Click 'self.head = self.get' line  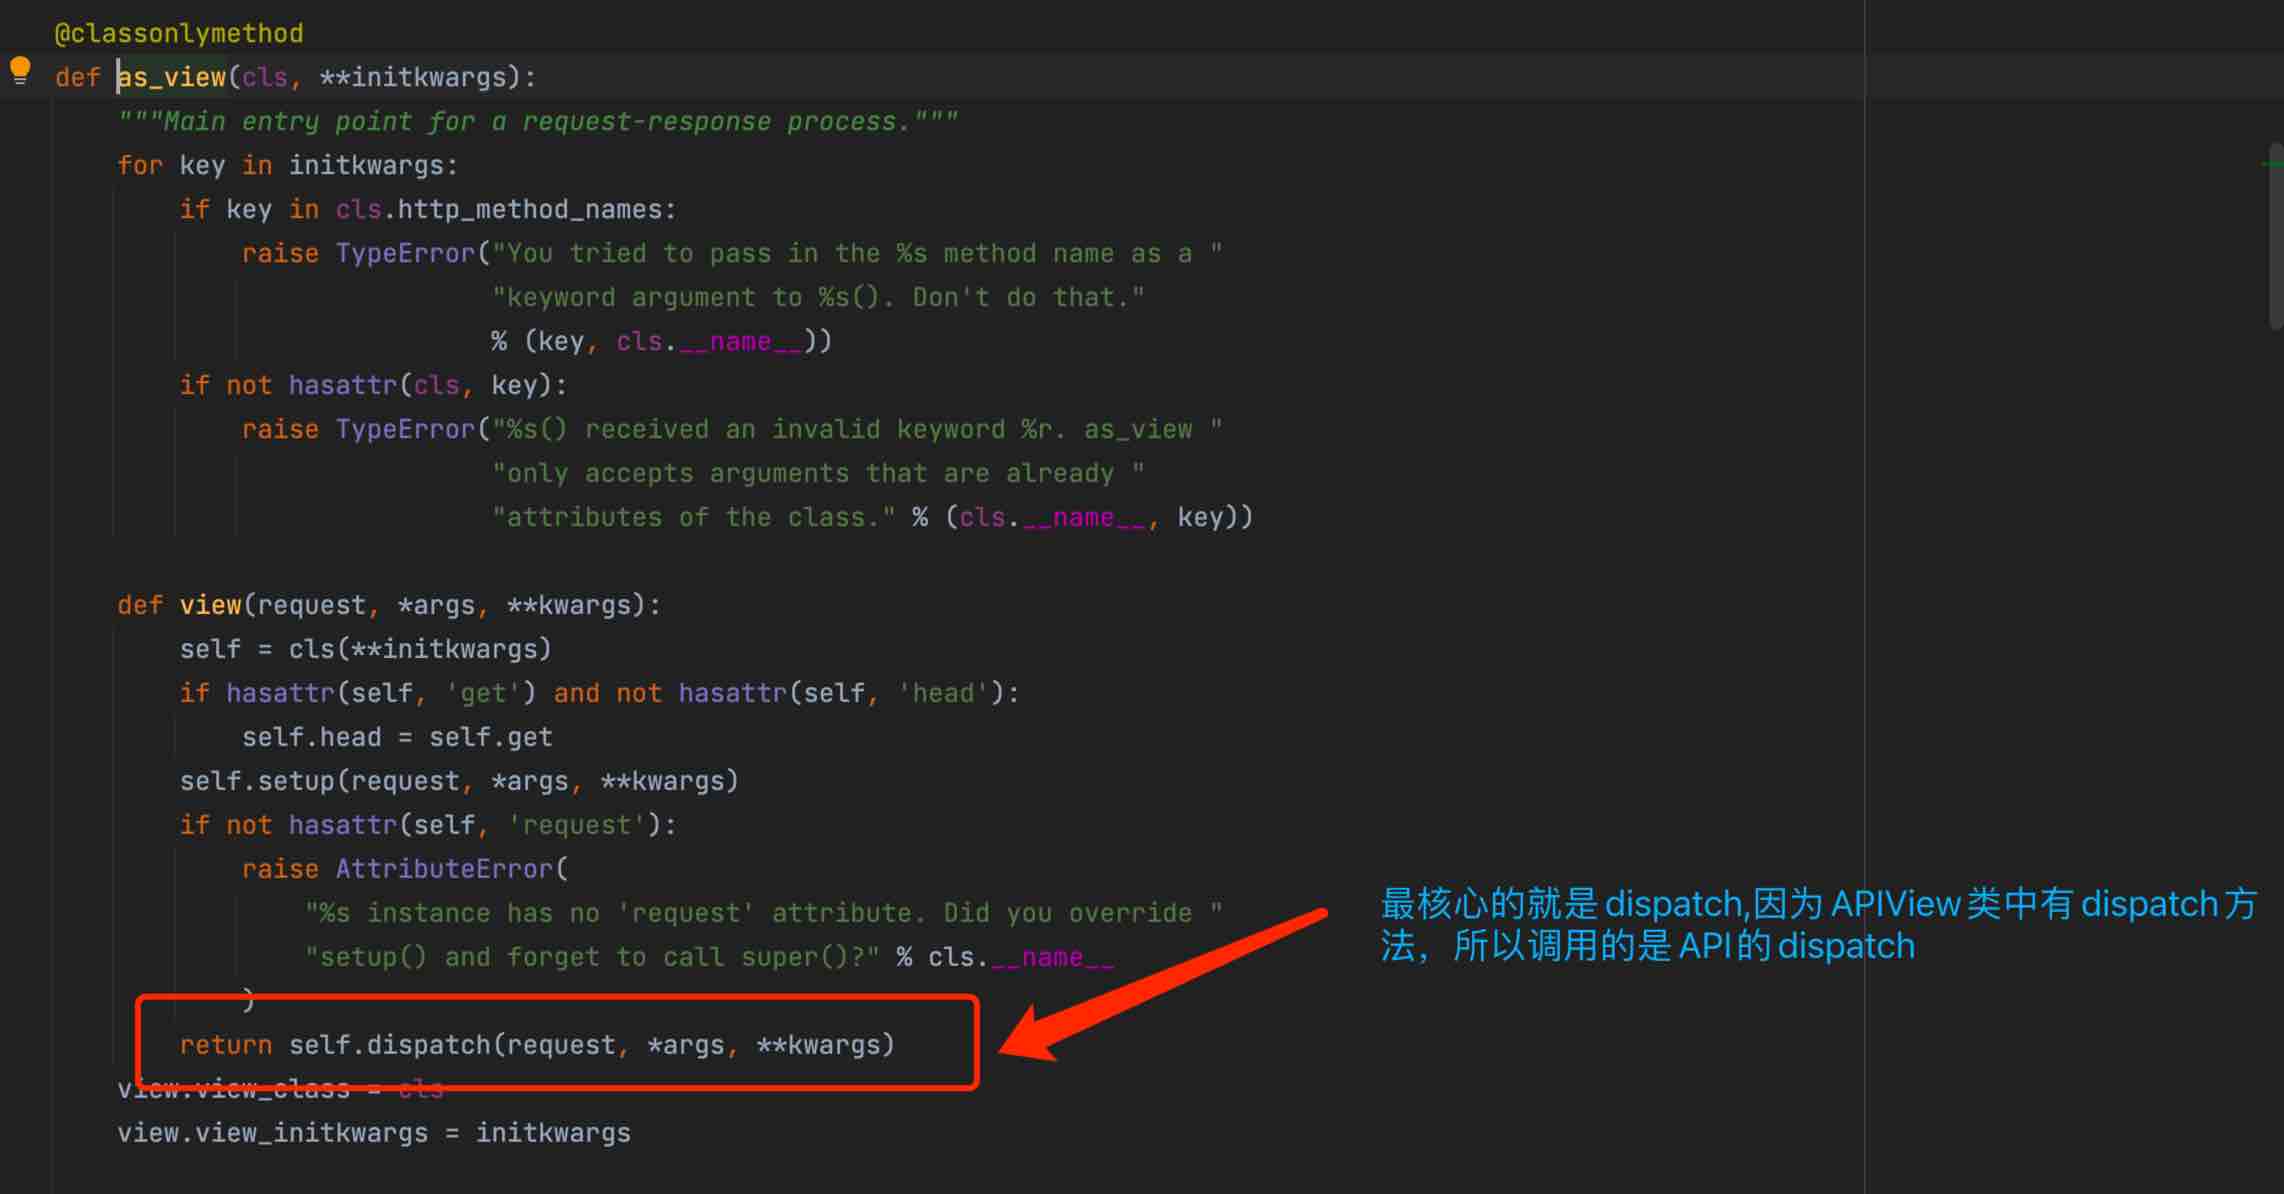(x=397, y=737)
